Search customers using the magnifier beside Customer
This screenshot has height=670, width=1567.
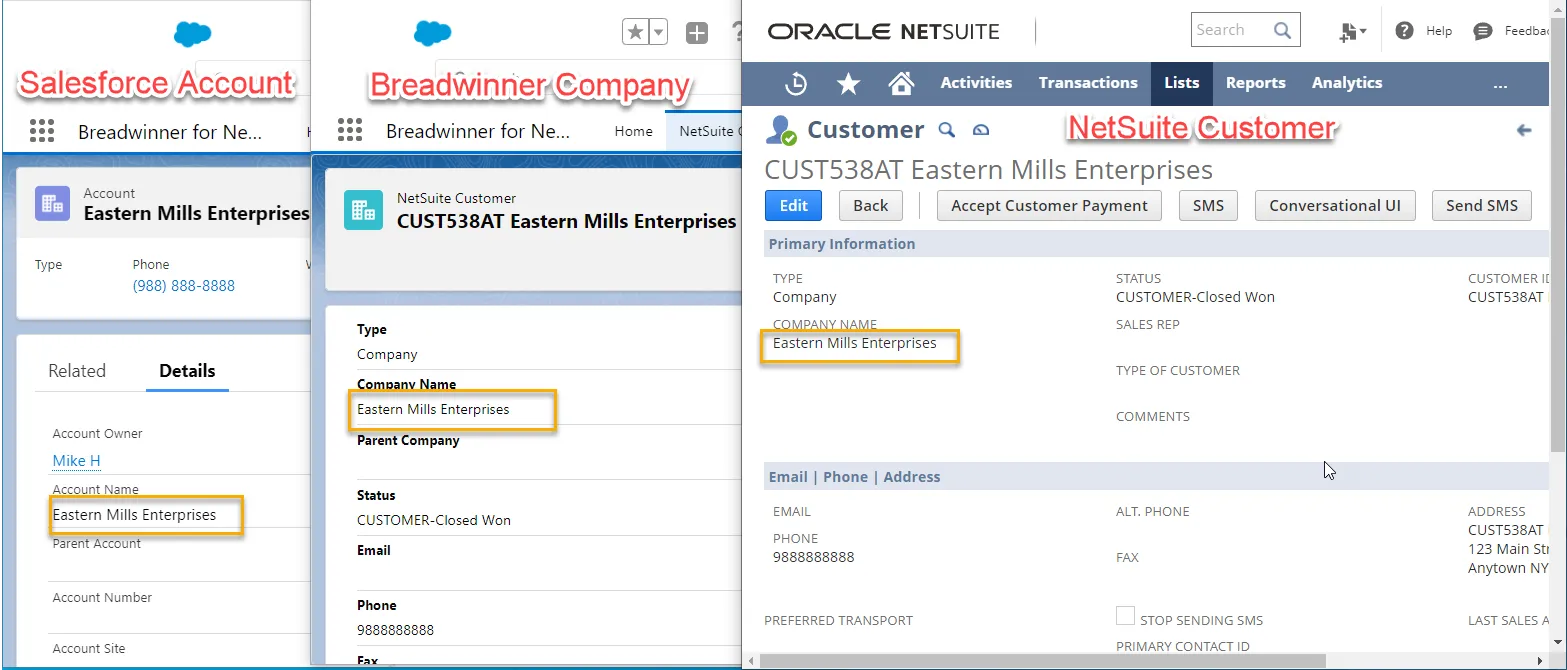946,130
